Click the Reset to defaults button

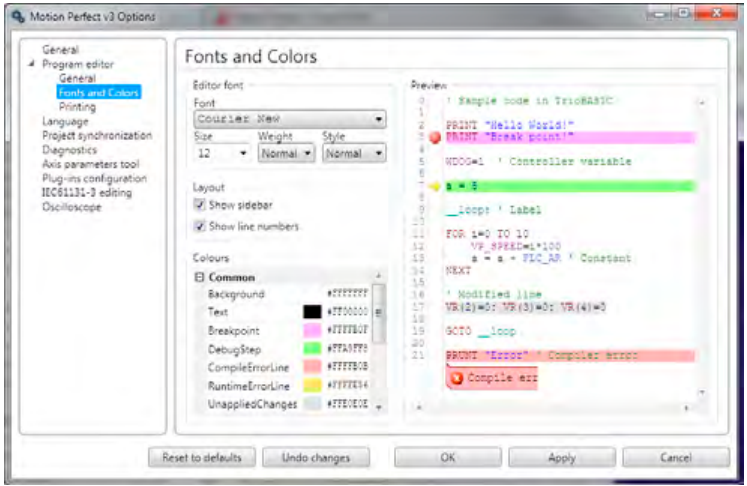[x=202, y=458]
